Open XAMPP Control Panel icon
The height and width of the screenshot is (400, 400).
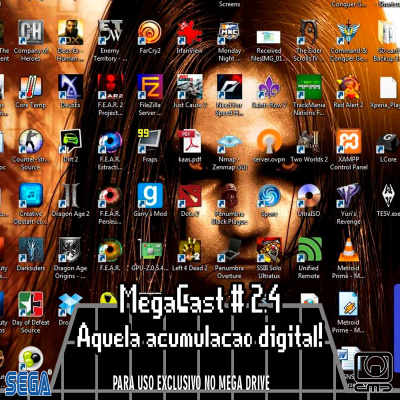point(348,141)
